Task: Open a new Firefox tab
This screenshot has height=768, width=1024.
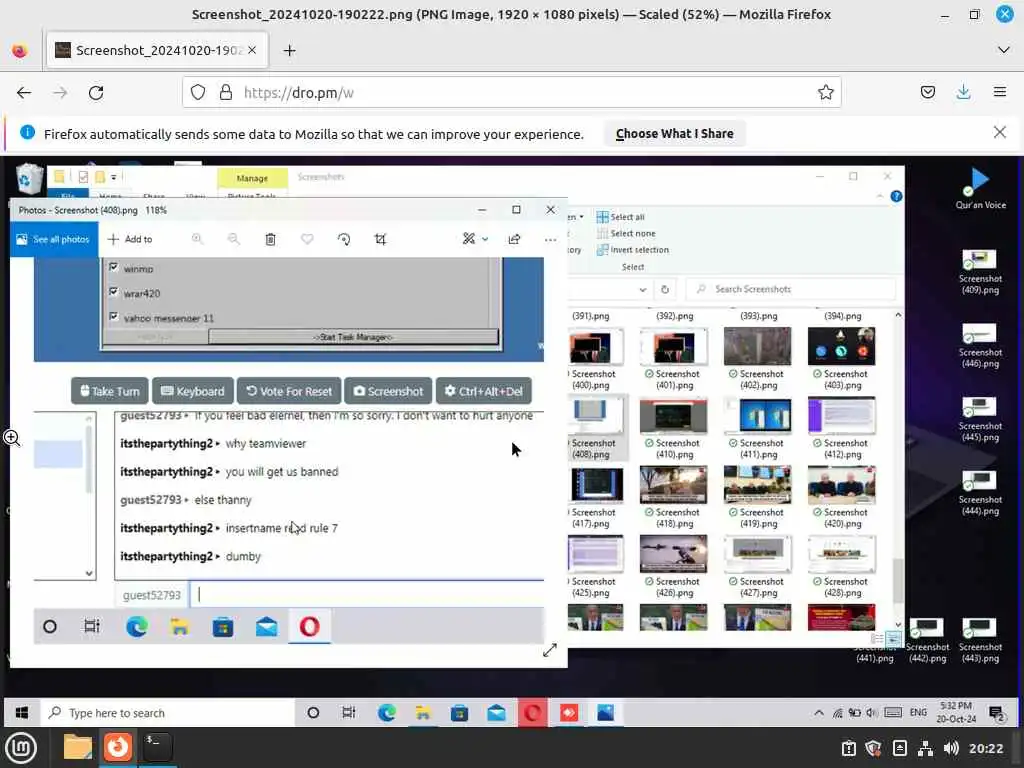Action: 289,51
